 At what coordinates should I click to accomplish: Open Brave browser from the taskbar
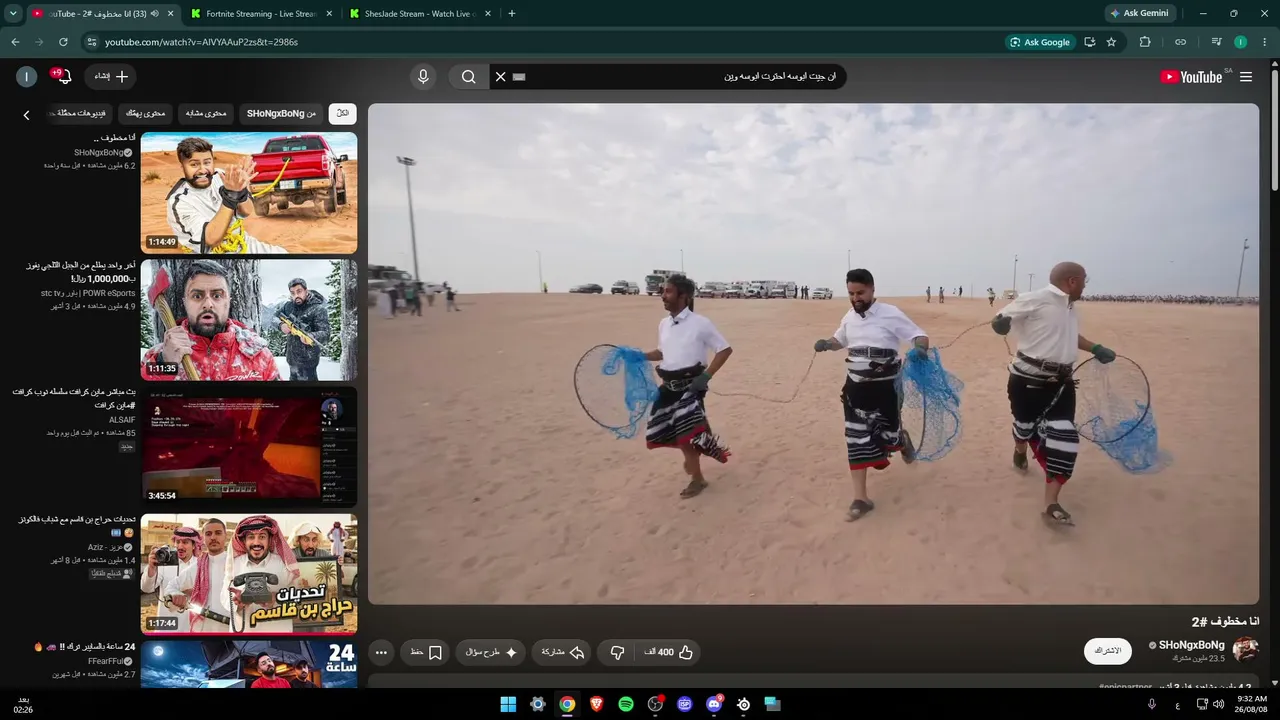point(597,704)
